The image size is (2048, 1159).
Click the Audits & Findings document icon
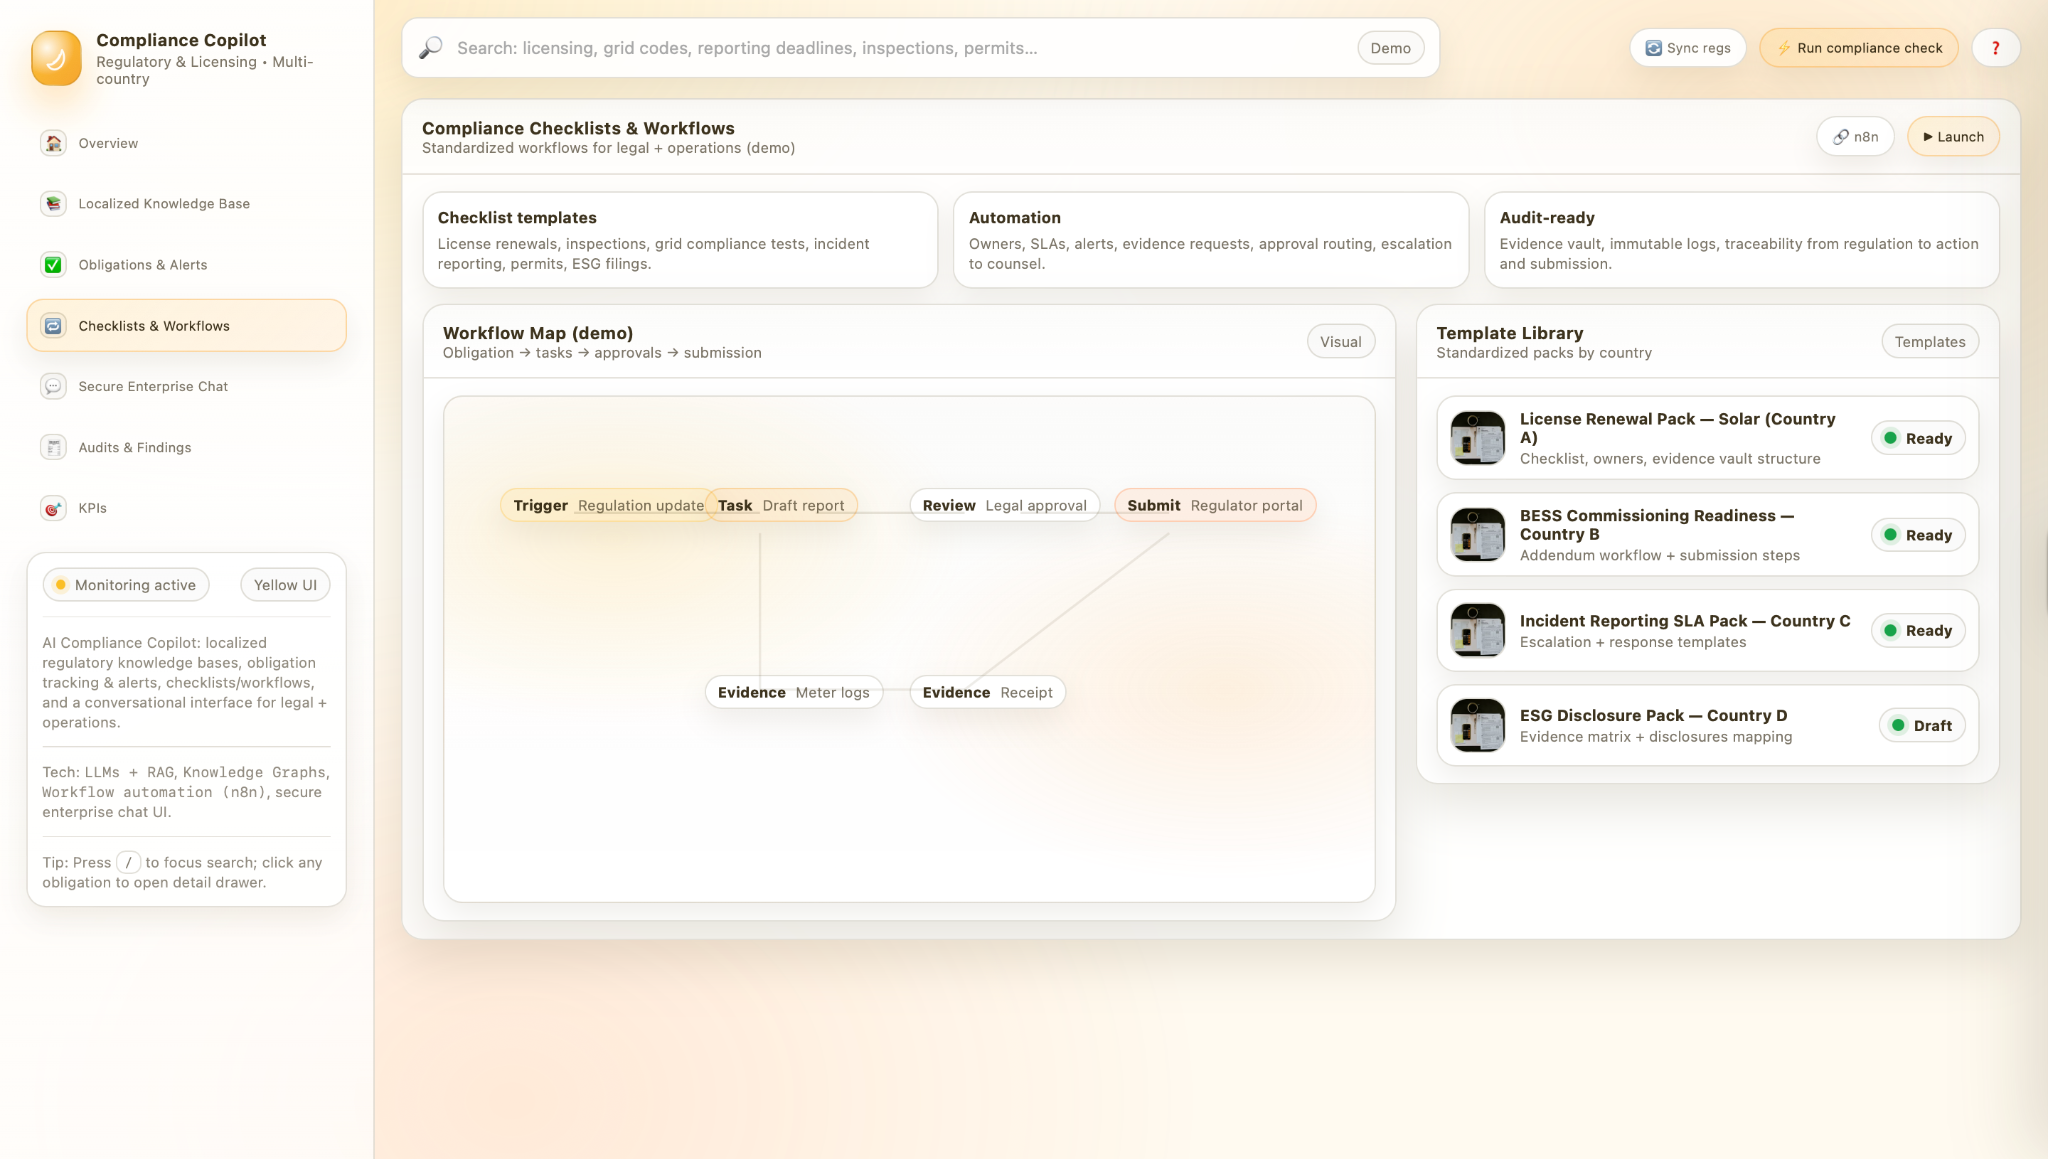[53, 448]
